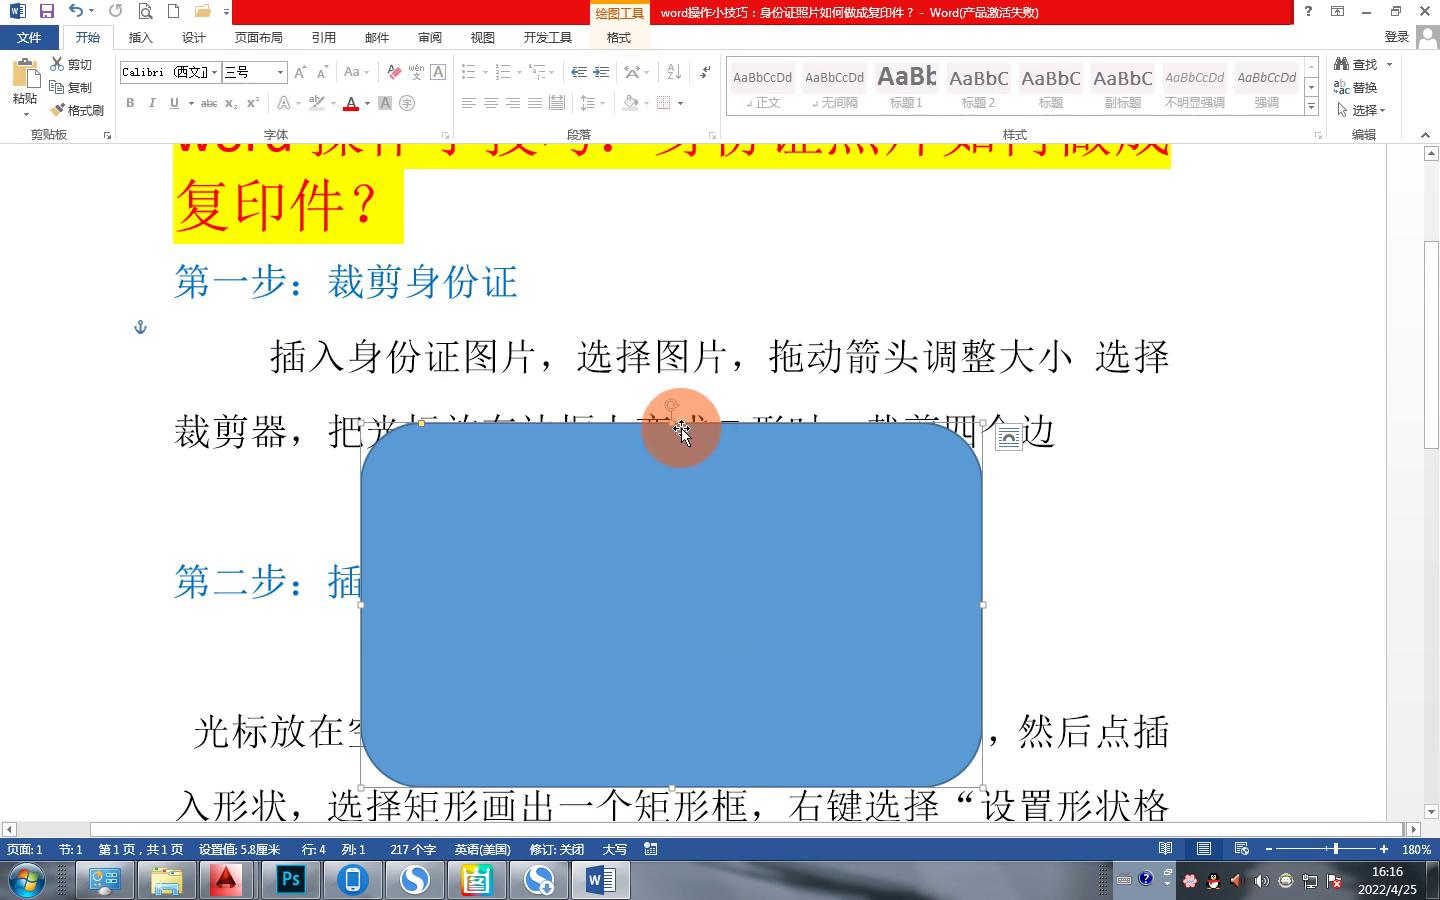Open the Format Painter tool
Viewport: 1440px width, 900px height.
pyautogui.click(x=78, y=110)
